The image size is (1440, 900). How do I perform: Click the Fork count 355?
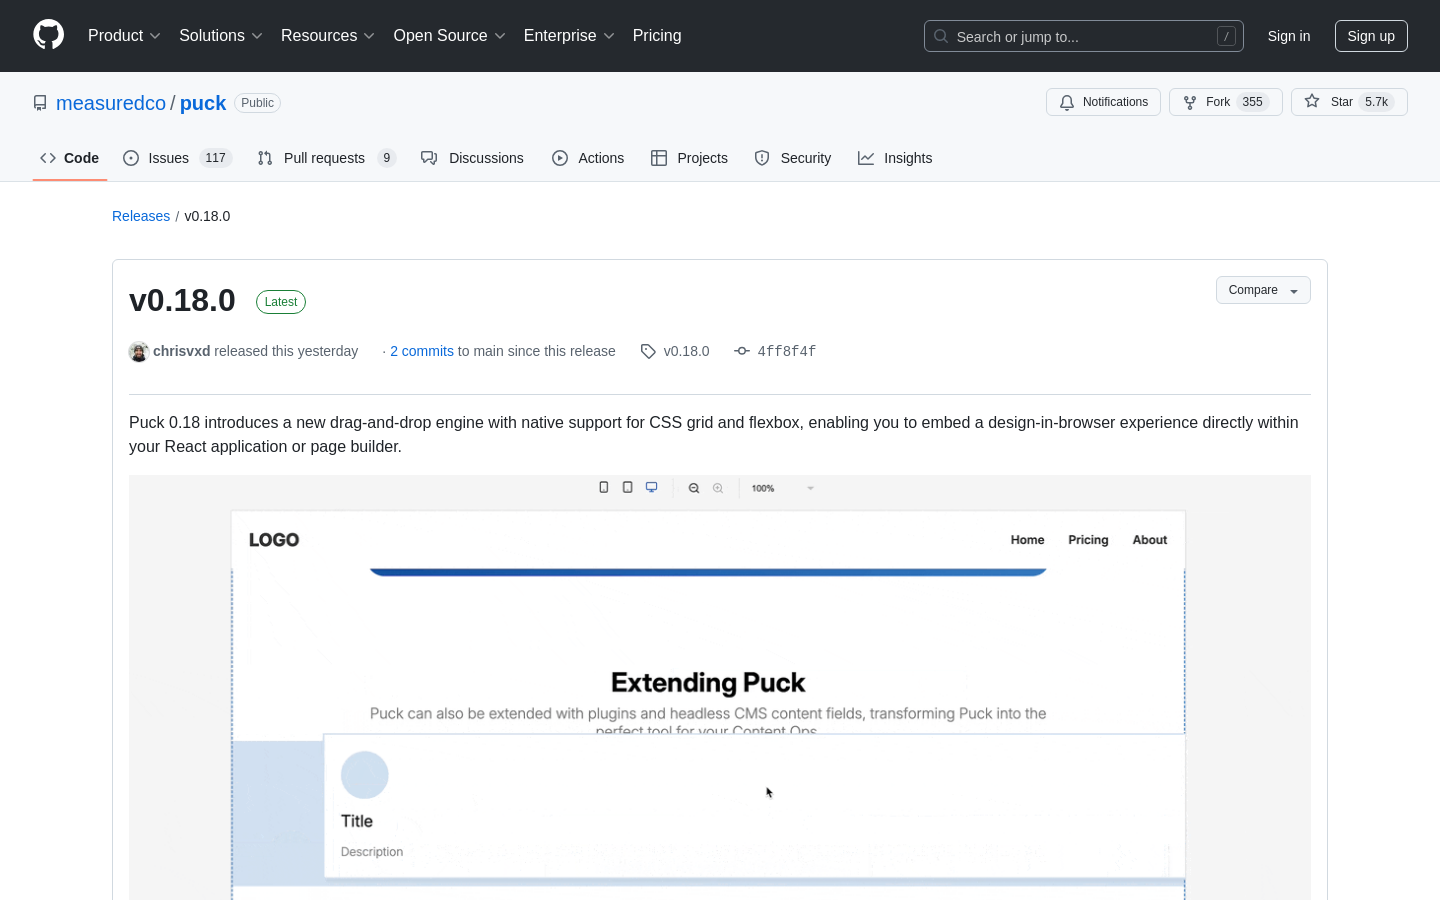click(1253, 102)
